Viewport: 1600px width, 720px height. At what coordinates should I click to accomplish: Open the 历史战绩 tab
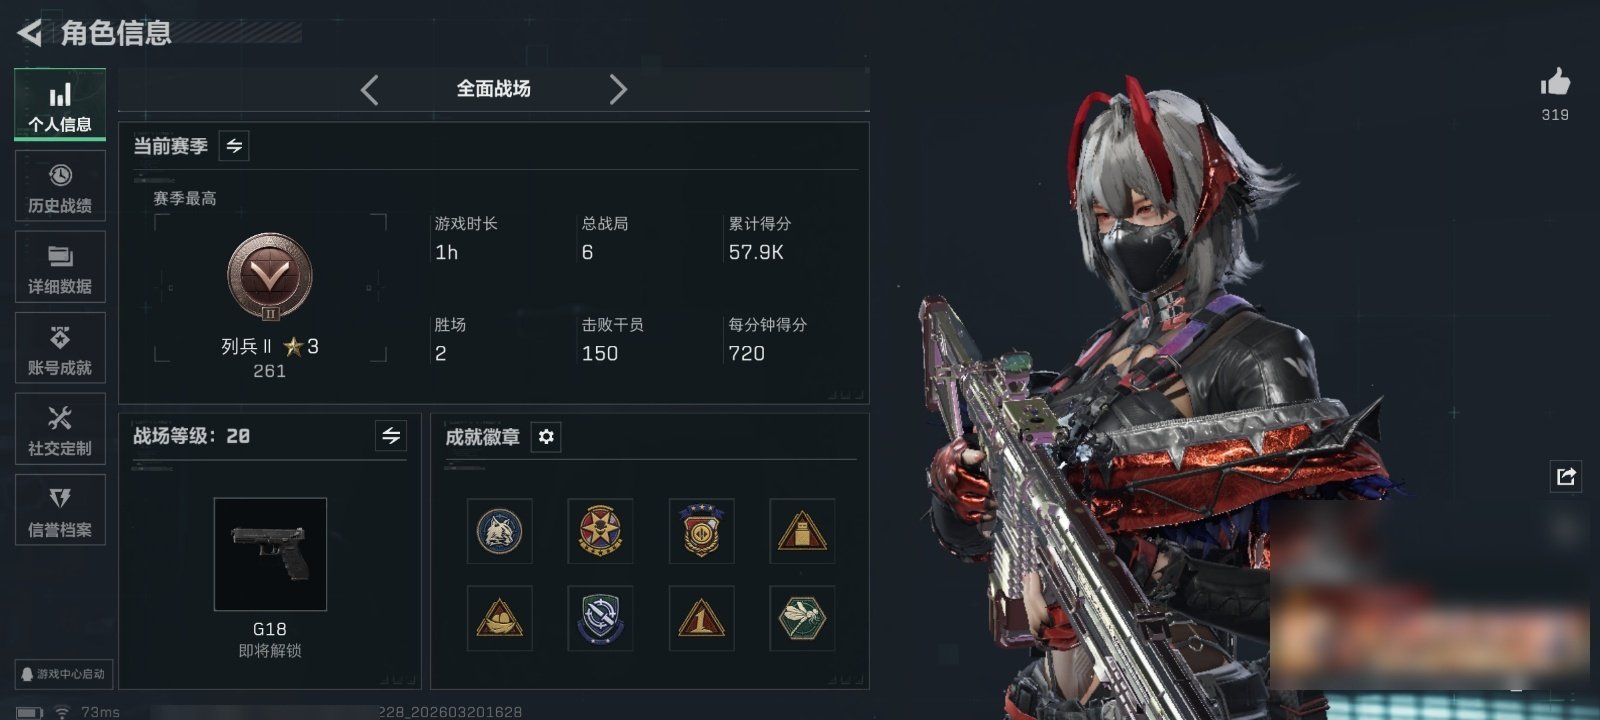(60, 187)
